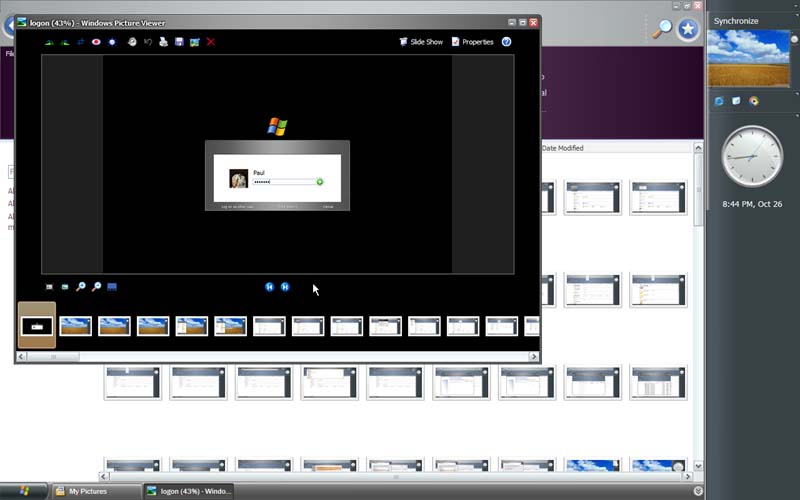The height and width of the screenshot is (500, 800).
Task: Open the Help question mark icon
Action: [506, 42]
